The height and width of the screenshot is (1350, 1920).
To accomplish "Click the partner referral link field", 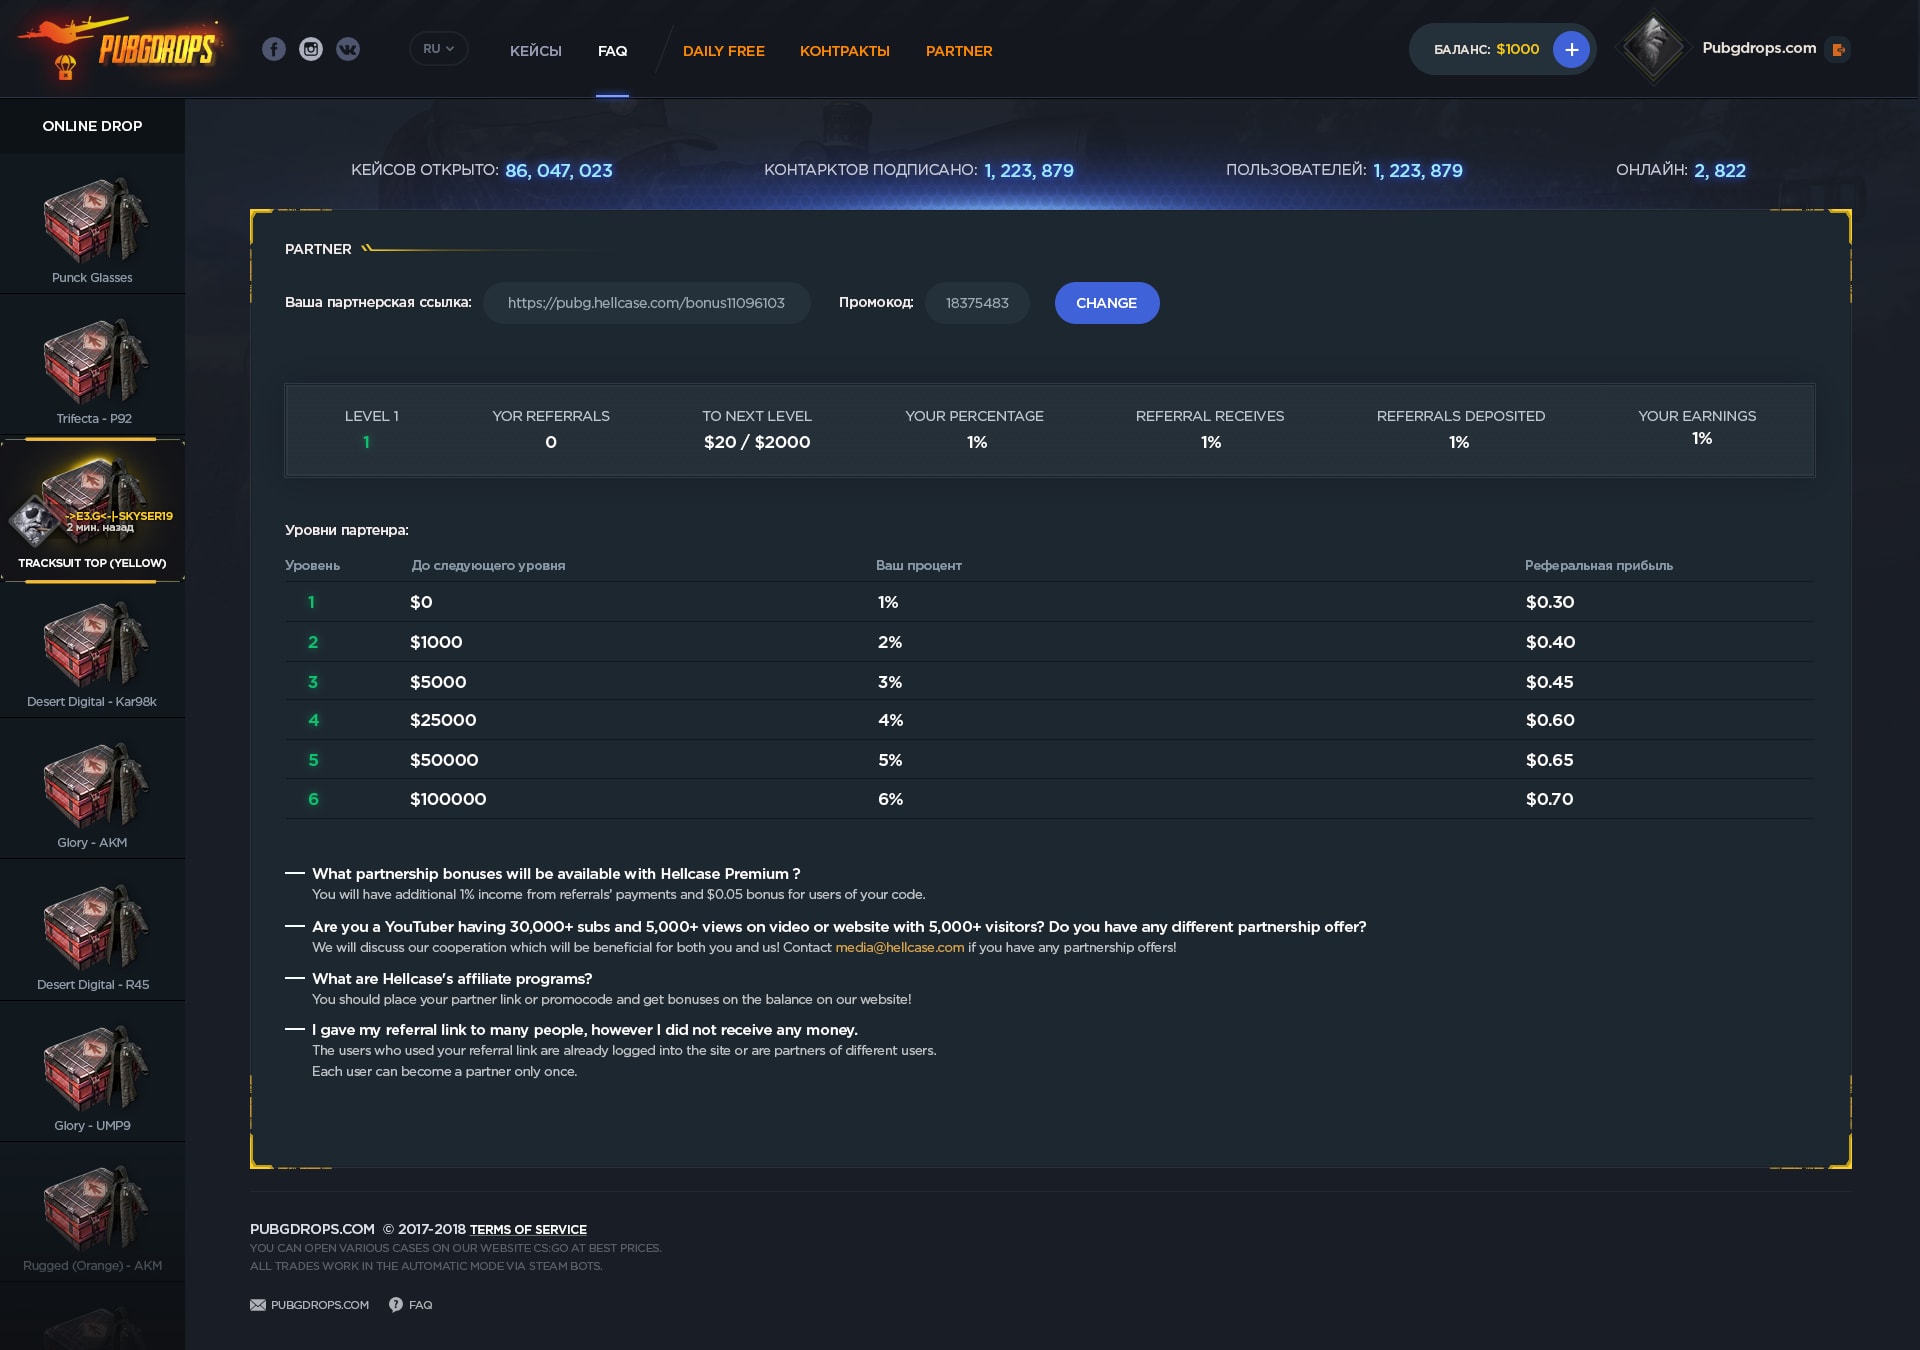I will click(646, 303).
